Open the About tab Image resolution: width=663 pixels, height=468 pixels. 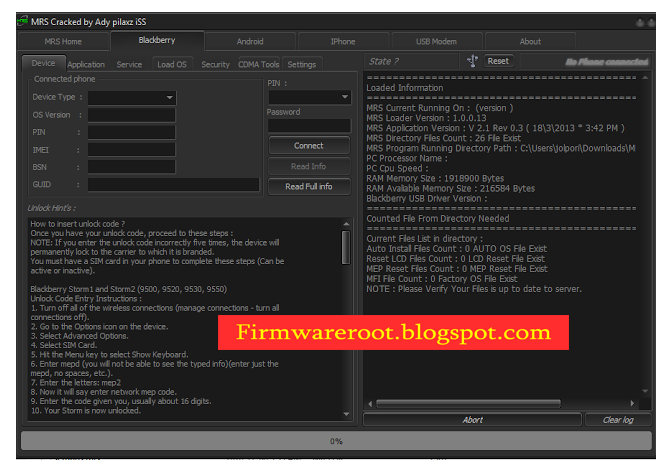(530, 41)
